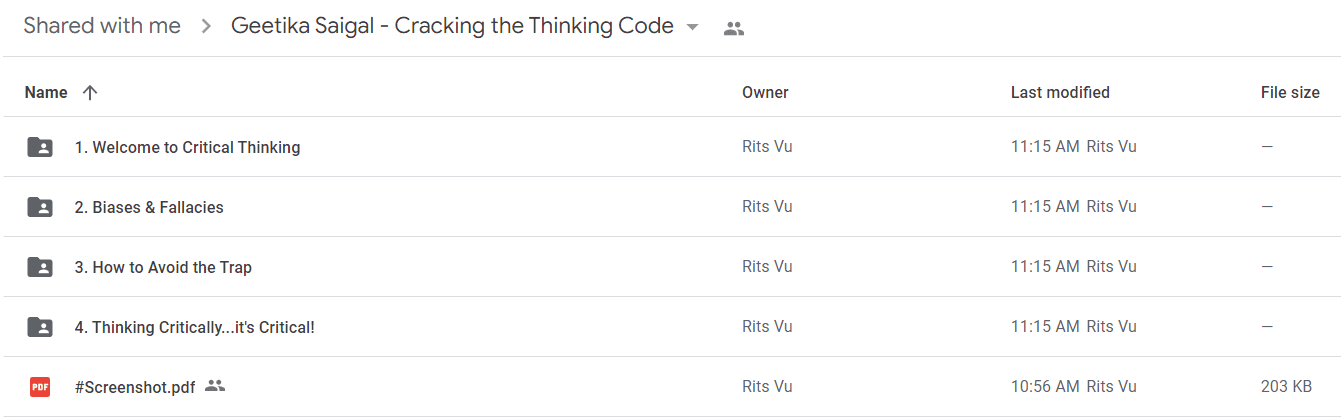This screenshot has width=1341, height=417.
Task: Select the 3. How to Avoid the Trap folder
Action: point(670,267)
